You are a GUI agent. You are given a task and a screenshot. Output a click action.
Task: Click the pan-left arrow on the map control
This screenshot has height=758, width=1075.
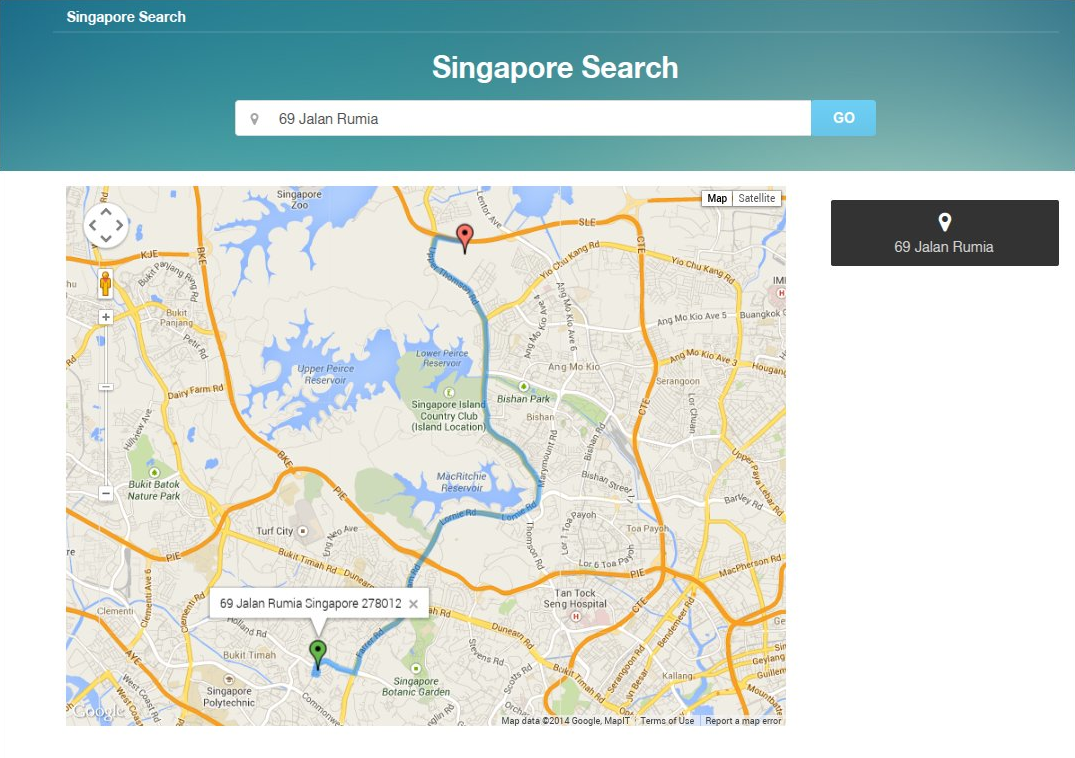[92, 225]
